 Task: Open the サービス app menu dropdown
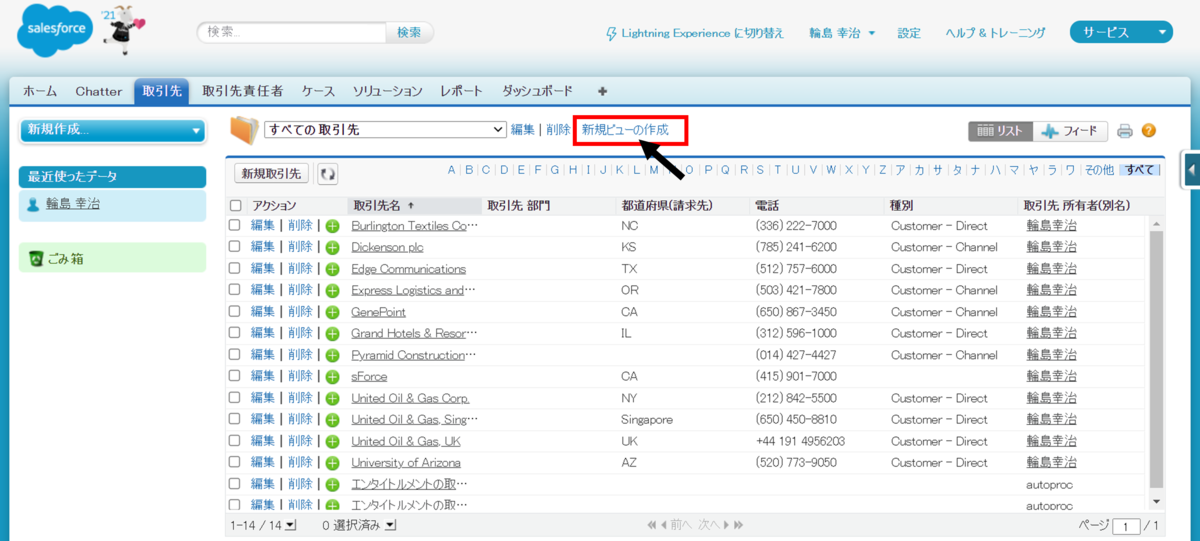tap(1120, 32)
